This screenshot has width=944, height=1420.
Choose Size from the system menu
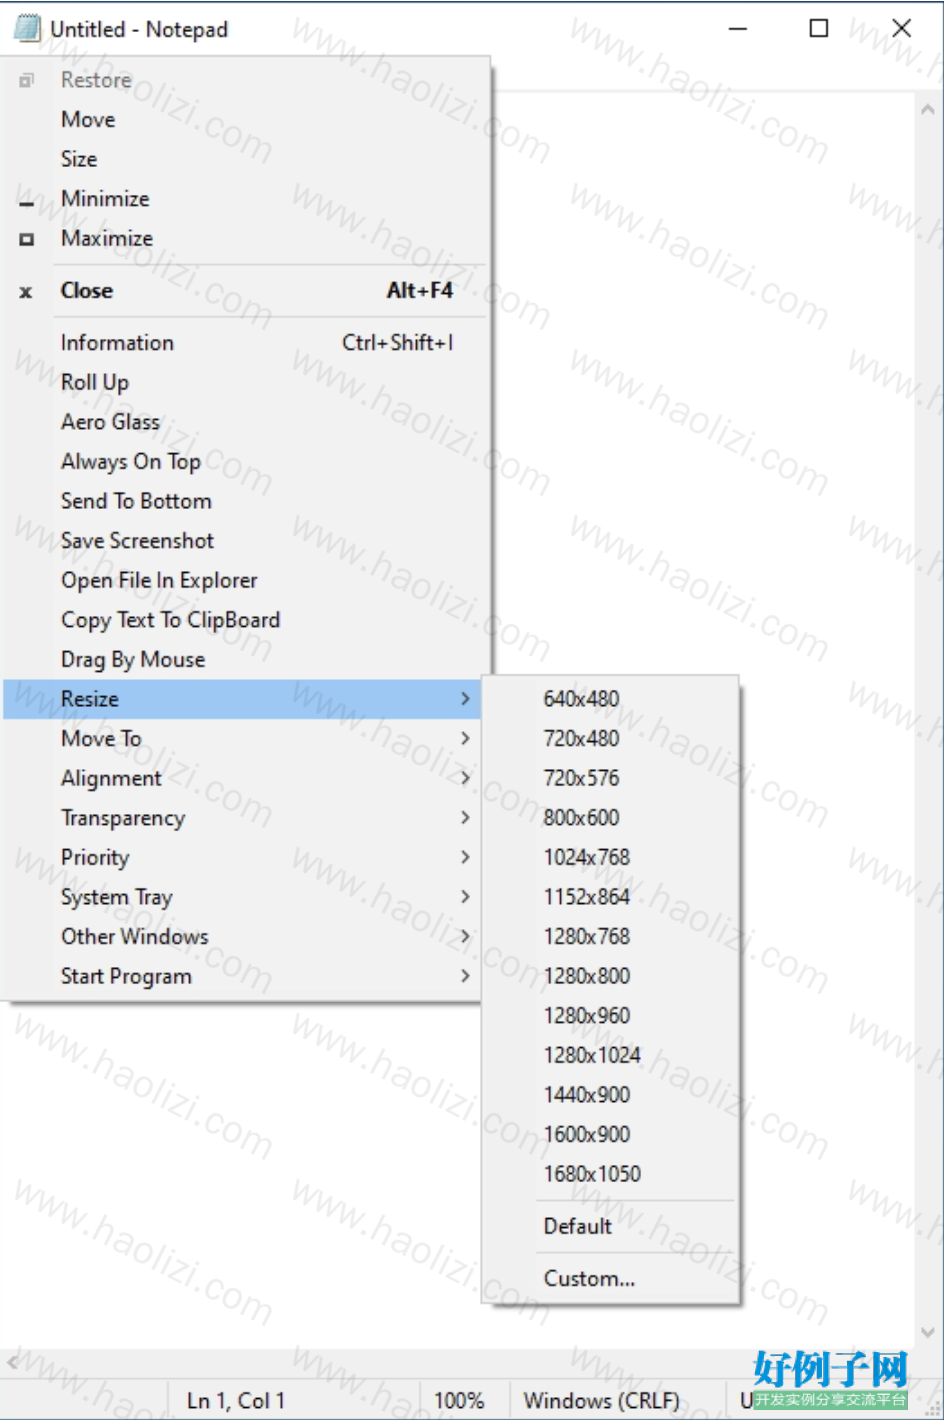pos(246,159)
